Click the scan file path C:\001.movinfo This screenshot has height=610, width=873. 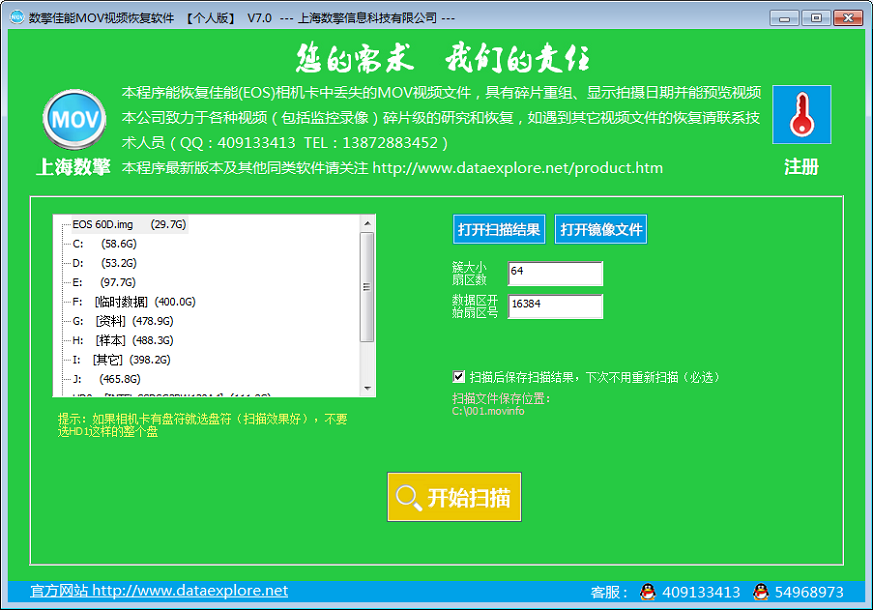pos(488,411)
